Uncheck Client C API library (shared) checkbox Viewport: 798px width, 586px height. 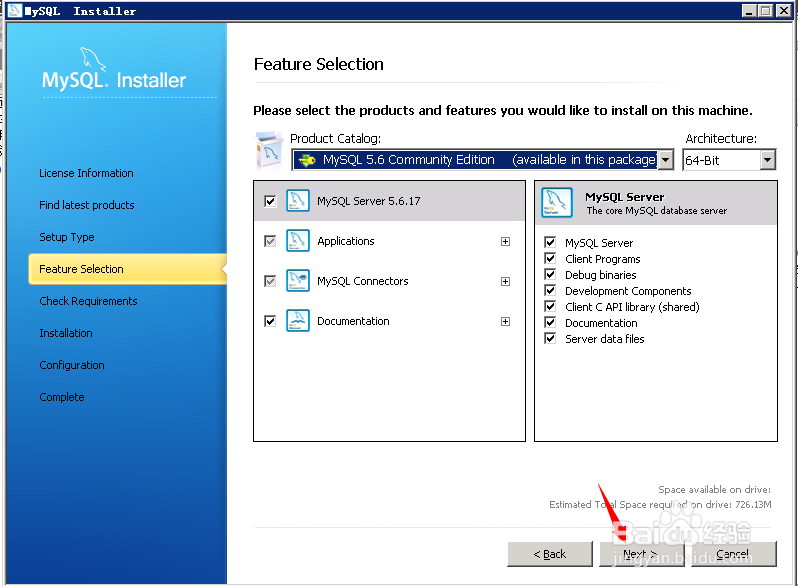click(x=550, y=306)
